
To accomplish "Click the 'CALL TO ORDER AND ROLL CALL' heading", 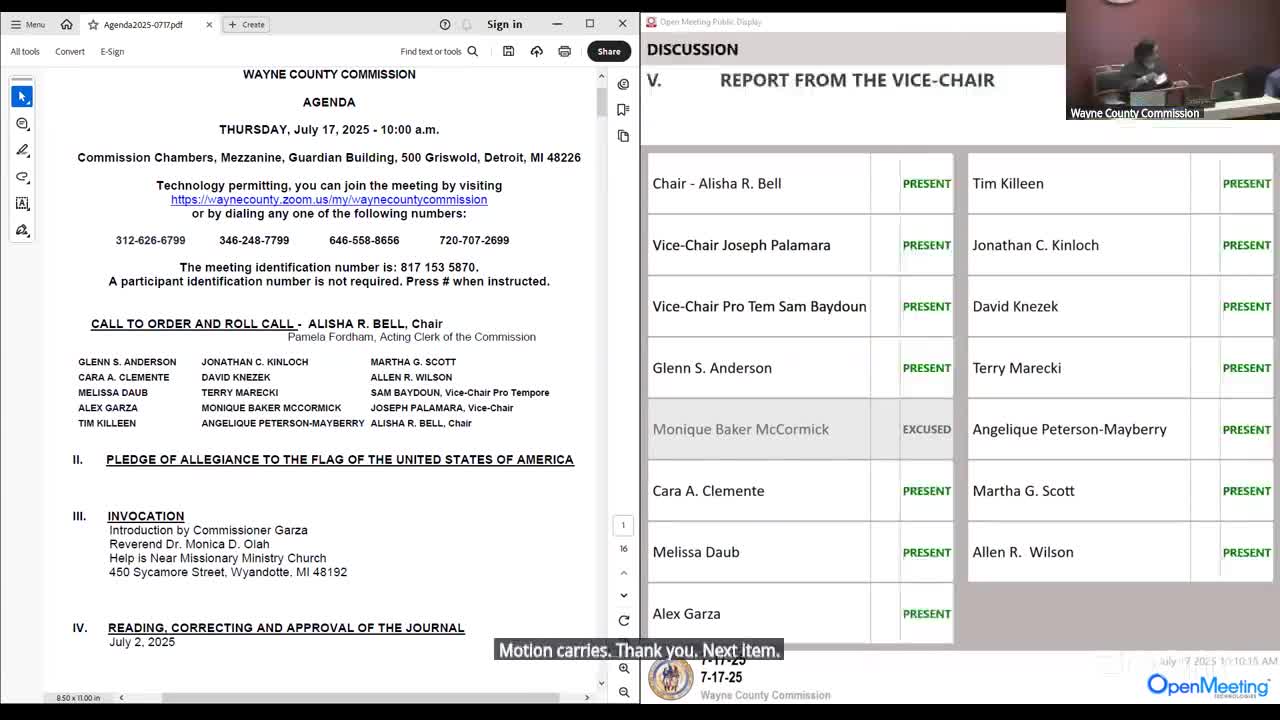I will click(x=192, y=324).
